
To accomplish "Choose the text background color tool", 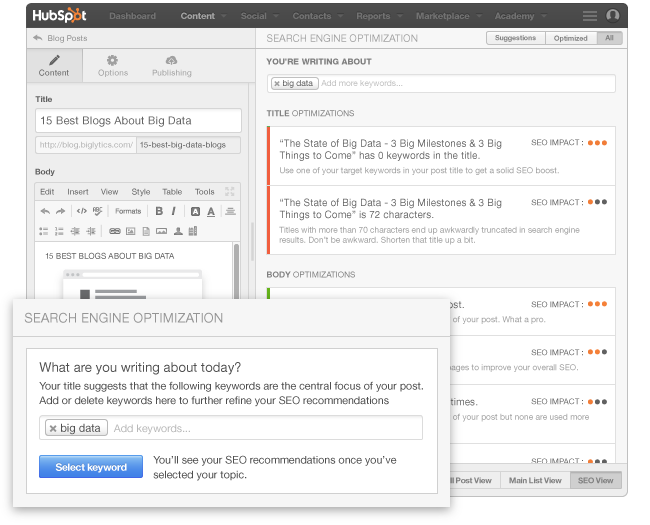I will (x=195, y=211).
